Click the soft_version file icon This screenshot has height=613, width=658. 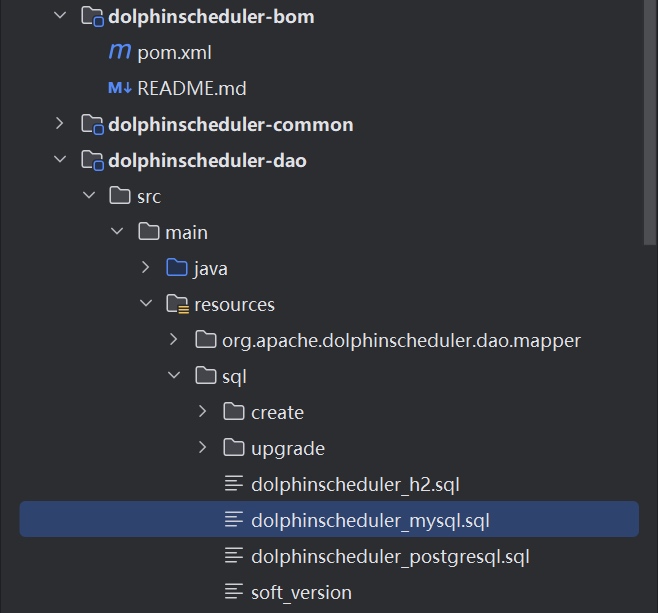pos(234,592)
